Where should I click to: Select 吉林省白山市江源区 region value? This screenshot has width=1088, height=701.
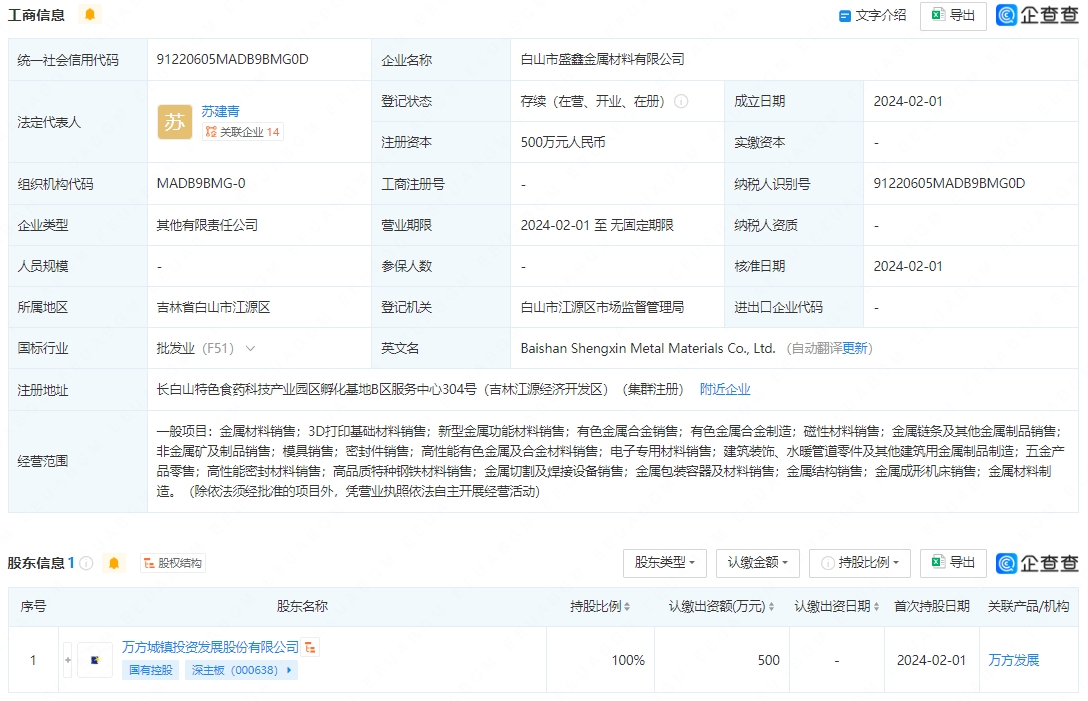click(x=213, y=307)
